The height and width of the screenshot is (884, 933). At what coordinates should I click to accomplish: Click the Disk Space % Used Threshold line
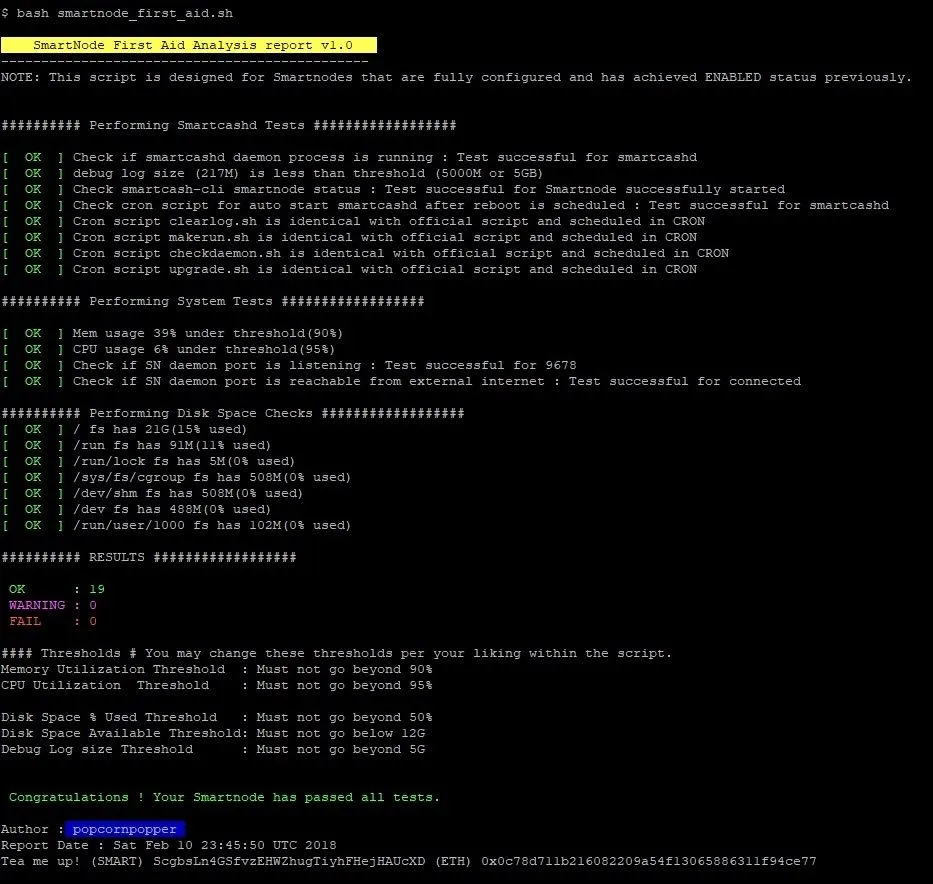click(x=217, y=718)
